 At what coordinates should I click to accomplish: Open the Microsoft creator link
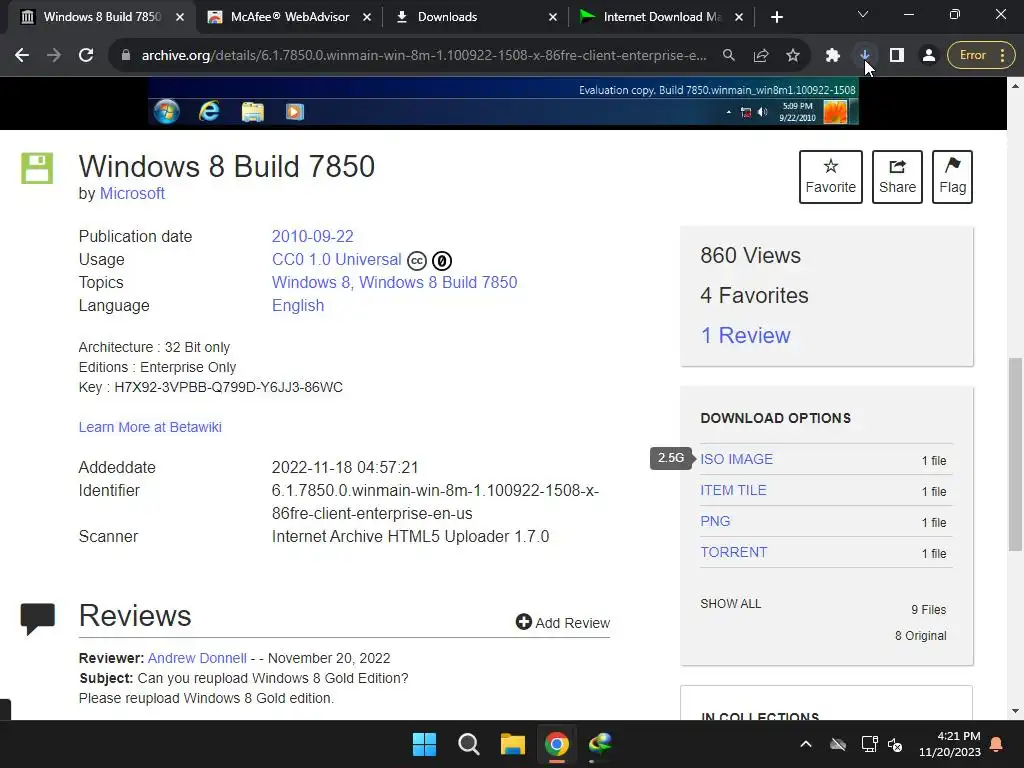tap(132, 193)
